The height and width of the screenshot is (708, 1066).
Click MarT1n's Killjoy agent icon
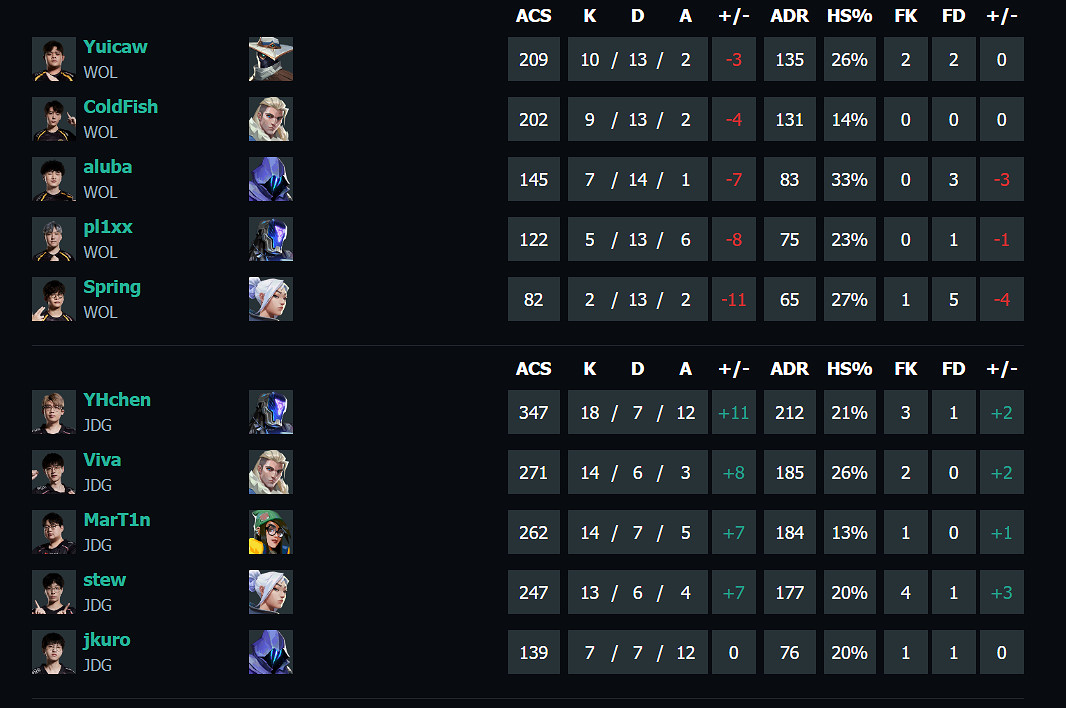pos(270,532)
